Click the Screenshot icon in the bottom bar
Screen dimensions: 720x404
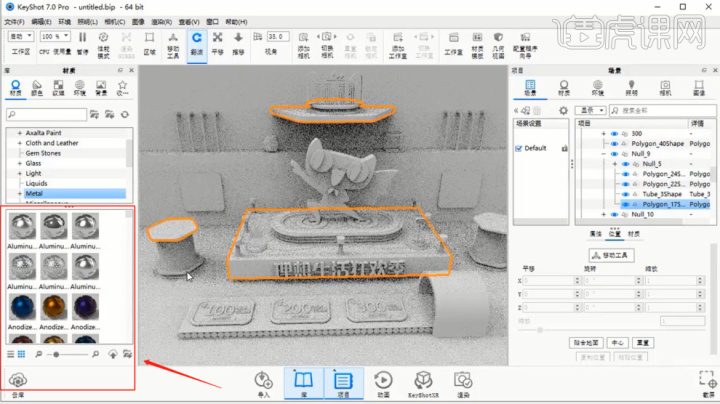708,382
